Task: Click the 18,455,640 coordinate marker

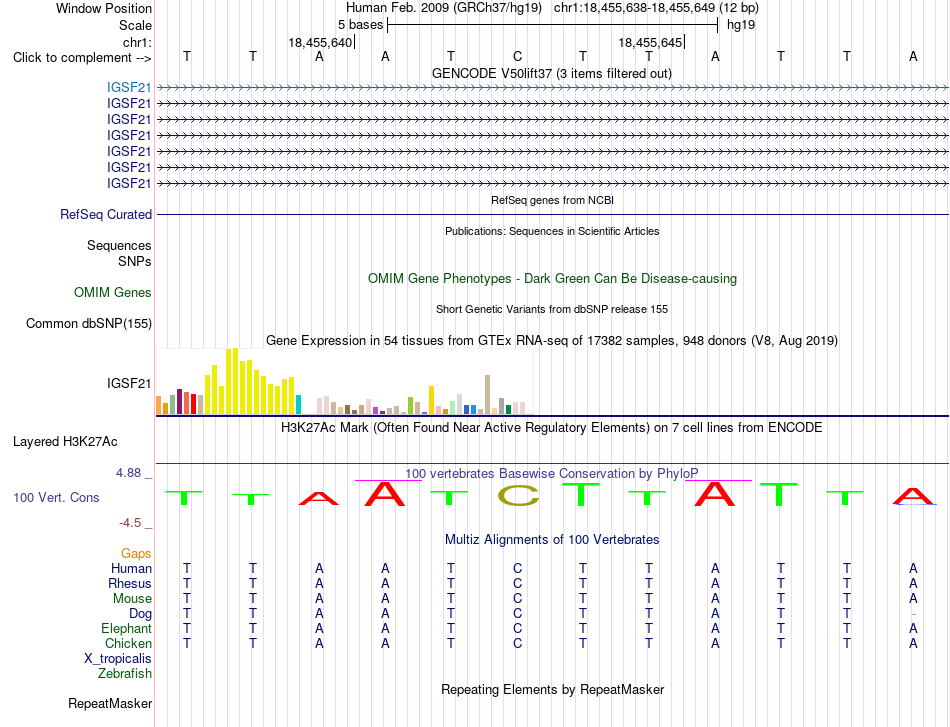Action: [320, 42]
